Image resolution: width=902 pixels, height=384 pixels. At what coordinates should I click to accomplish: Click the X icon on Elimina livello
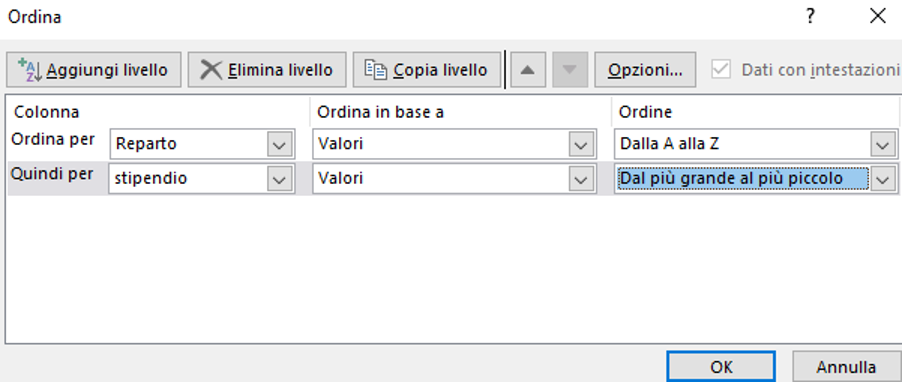pyautogui.click(x=211, y=70)
